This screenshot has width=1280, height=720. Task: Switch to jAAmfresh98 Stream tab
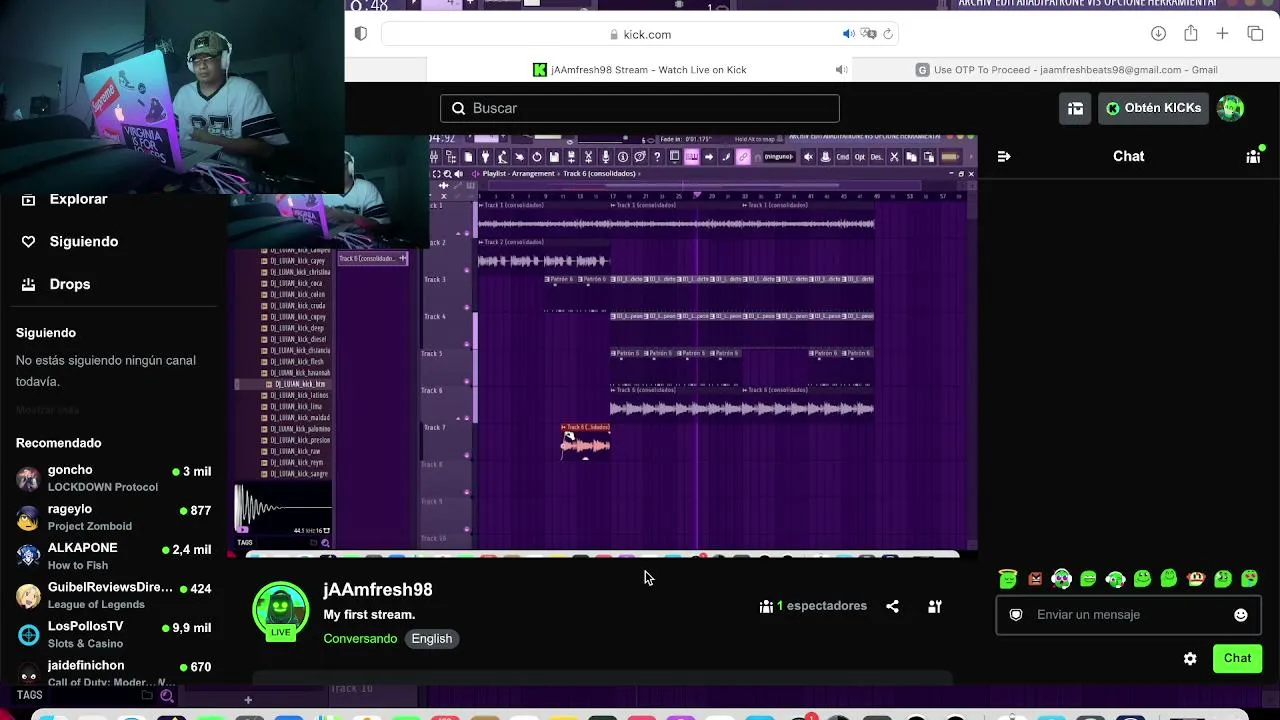tap(640, 70)
